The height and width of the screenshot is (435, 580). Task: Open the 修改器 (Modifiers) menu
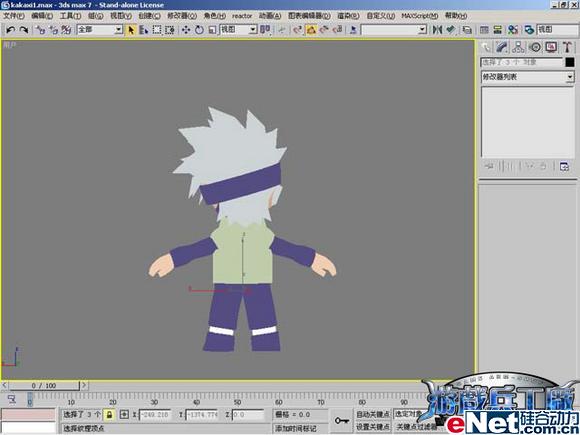tap(182, 16)
